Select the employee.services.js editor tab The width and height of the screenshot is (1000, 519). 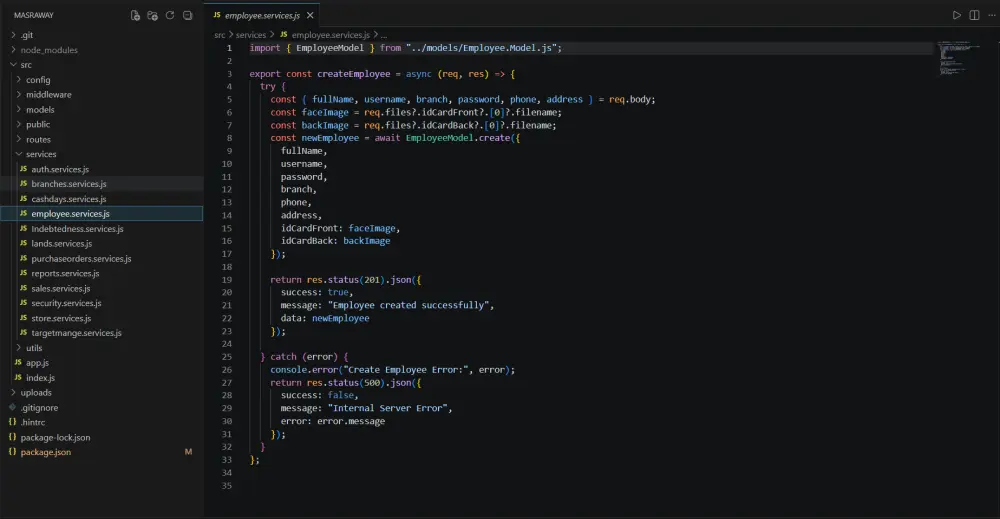coord(262,15)
